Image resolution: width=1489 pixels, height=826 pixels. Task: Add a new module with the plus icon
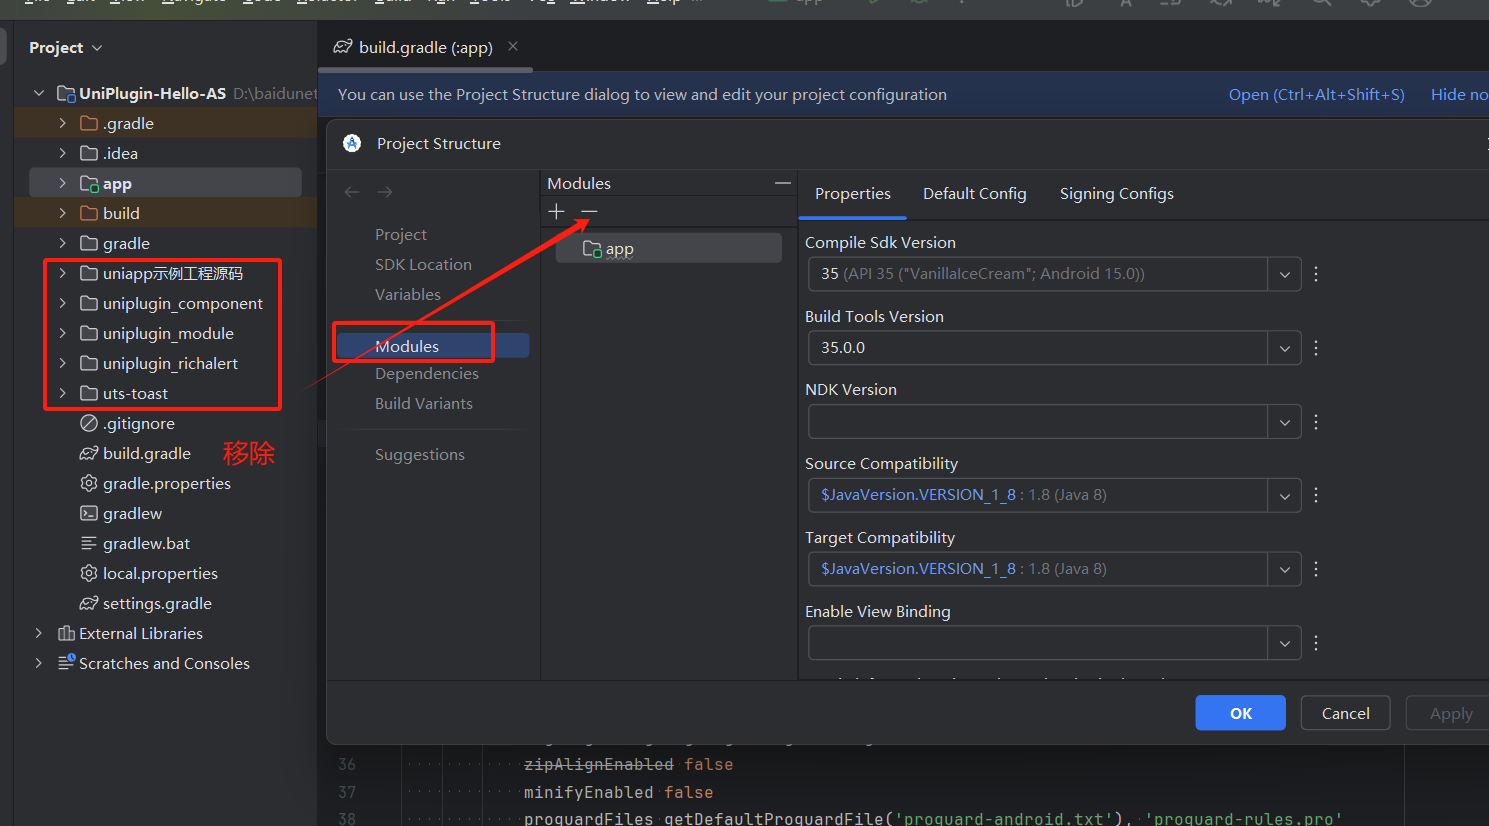pos(557,211)
